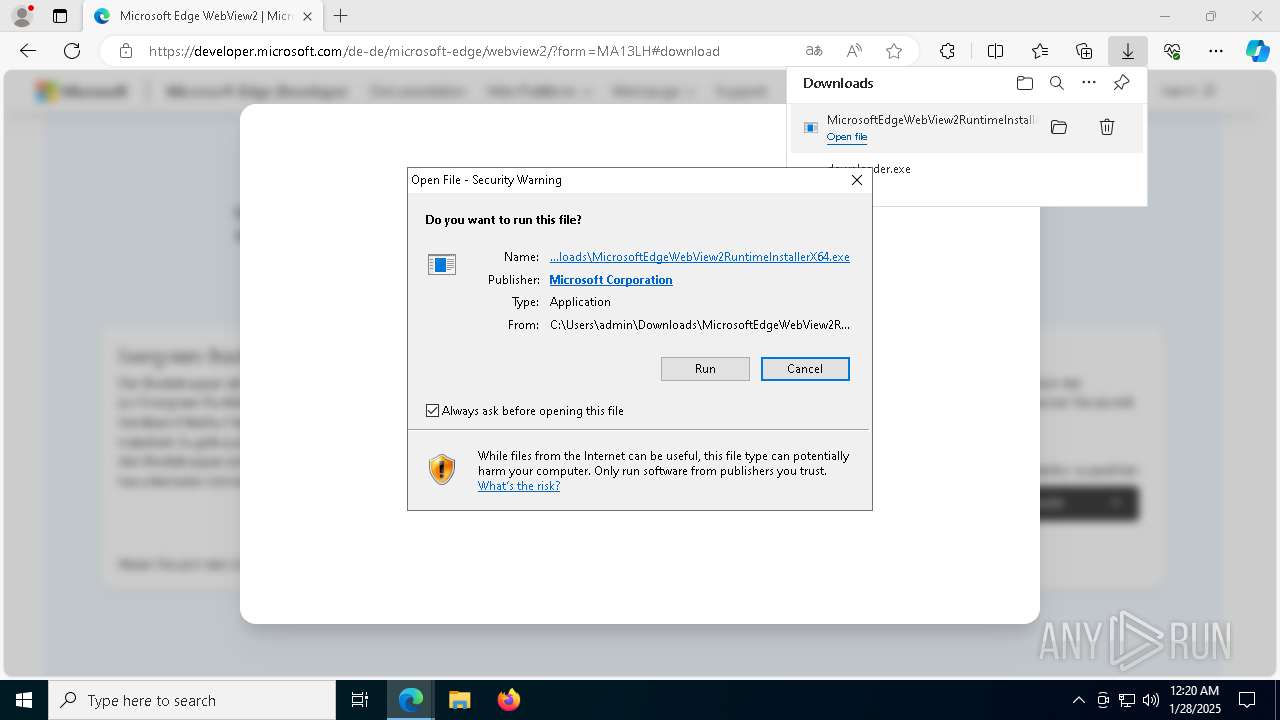Screen dimensions: 1280x720
Task: Open the volume control tray icon
Action: point(1150,700)
